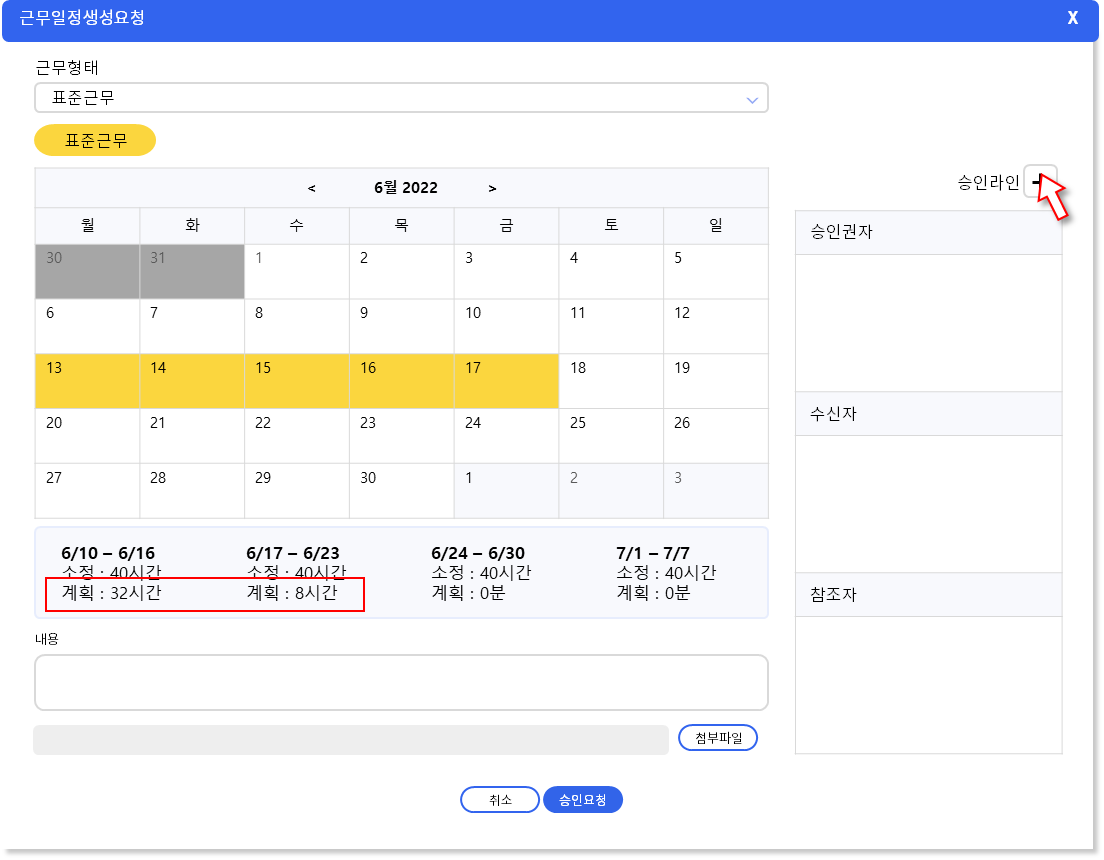Select grayed May 30 cell

tap(87, 271)
